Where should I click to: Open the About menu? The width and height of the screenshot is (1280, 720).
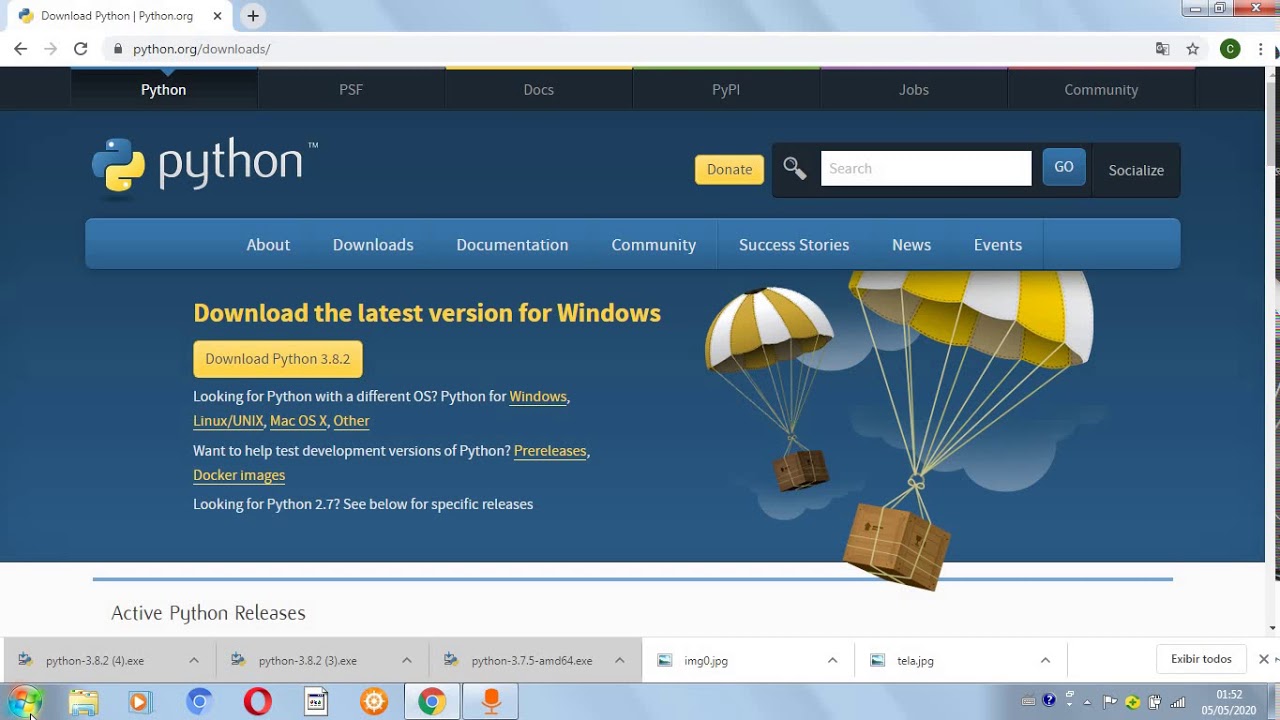click(x=268, y=245)
